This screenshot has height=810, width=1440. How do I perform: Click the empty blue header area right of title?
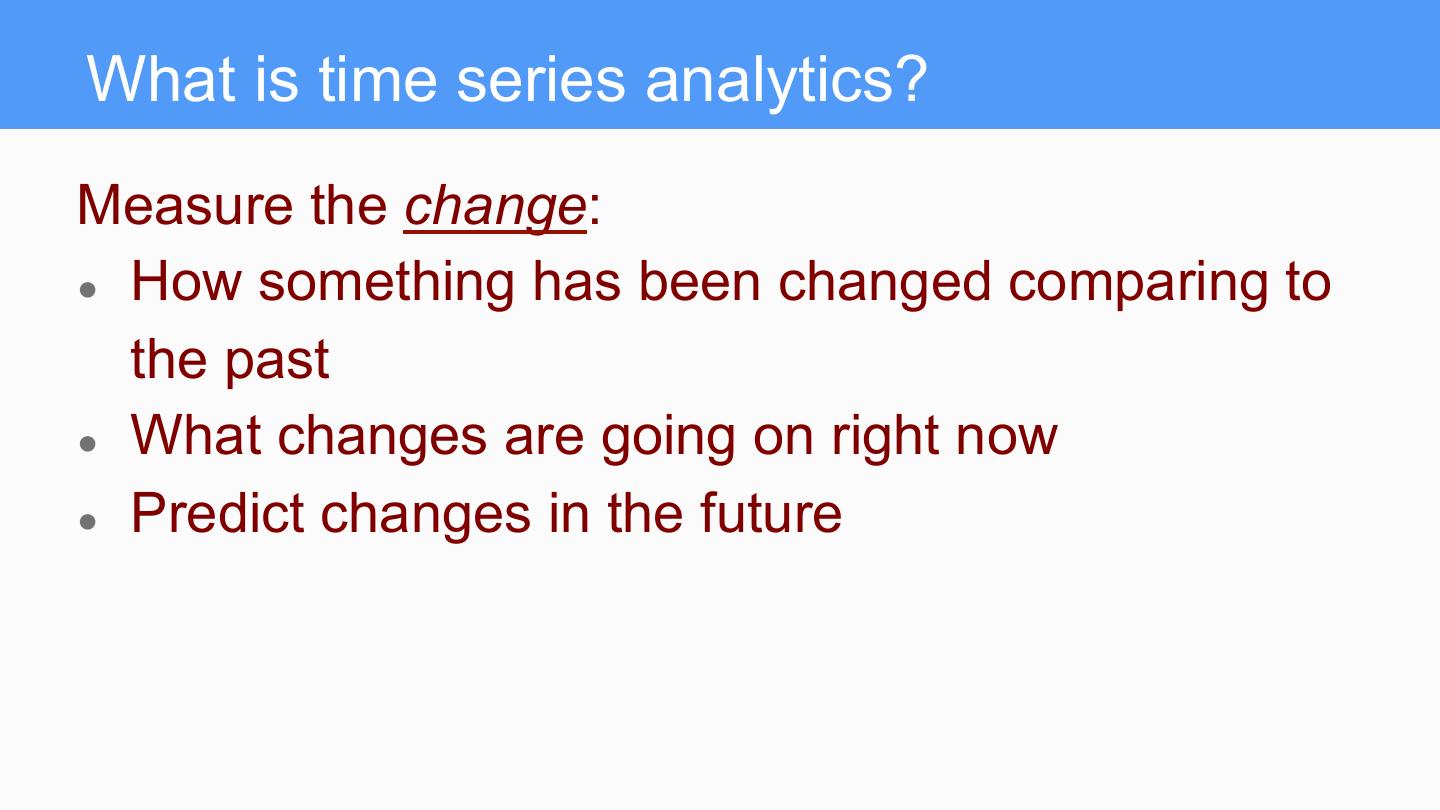coord(1180,66)
